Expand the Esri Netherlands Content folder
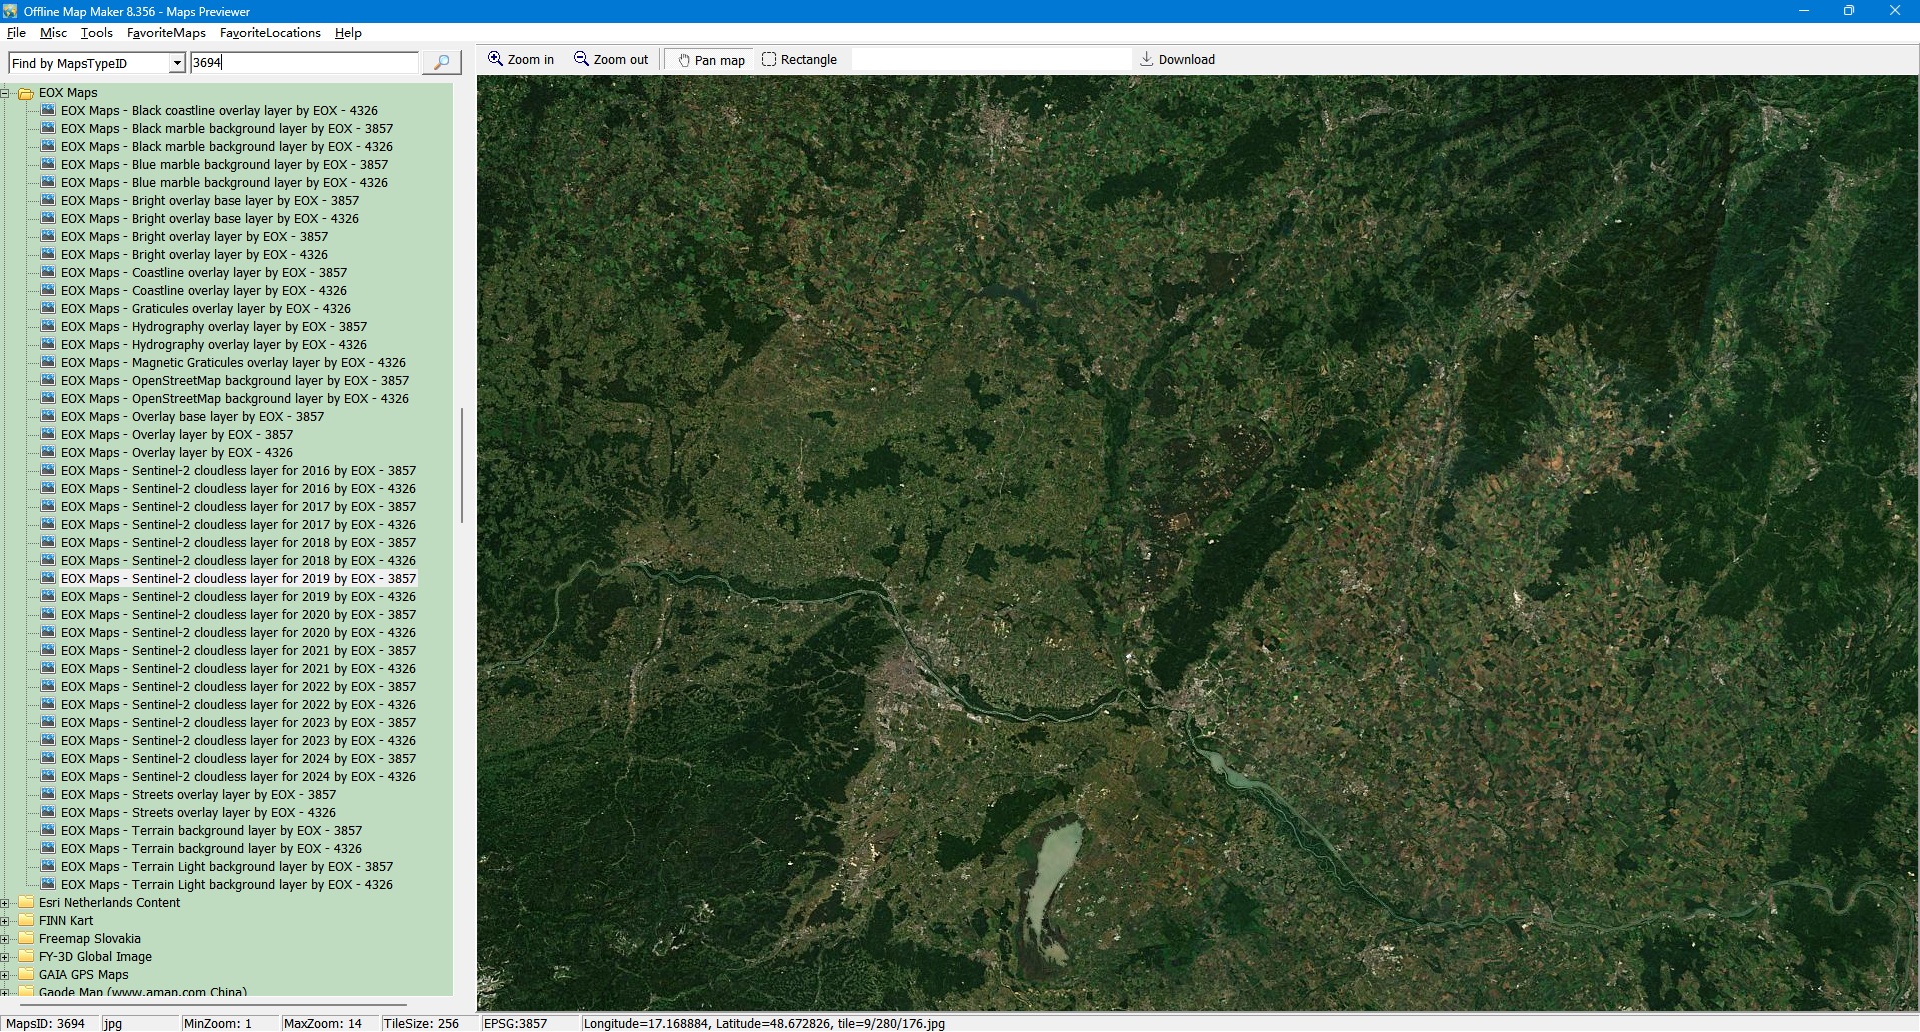The height and width of the screenshot is (1032, 1920). 6,903
